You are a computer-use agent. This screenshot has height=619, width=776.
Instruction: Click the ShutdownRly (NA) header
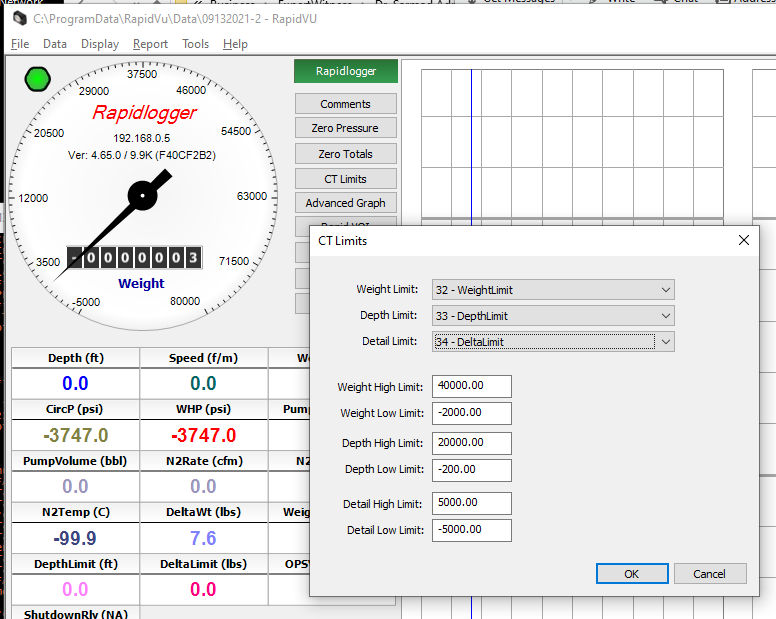click(76, 614)
